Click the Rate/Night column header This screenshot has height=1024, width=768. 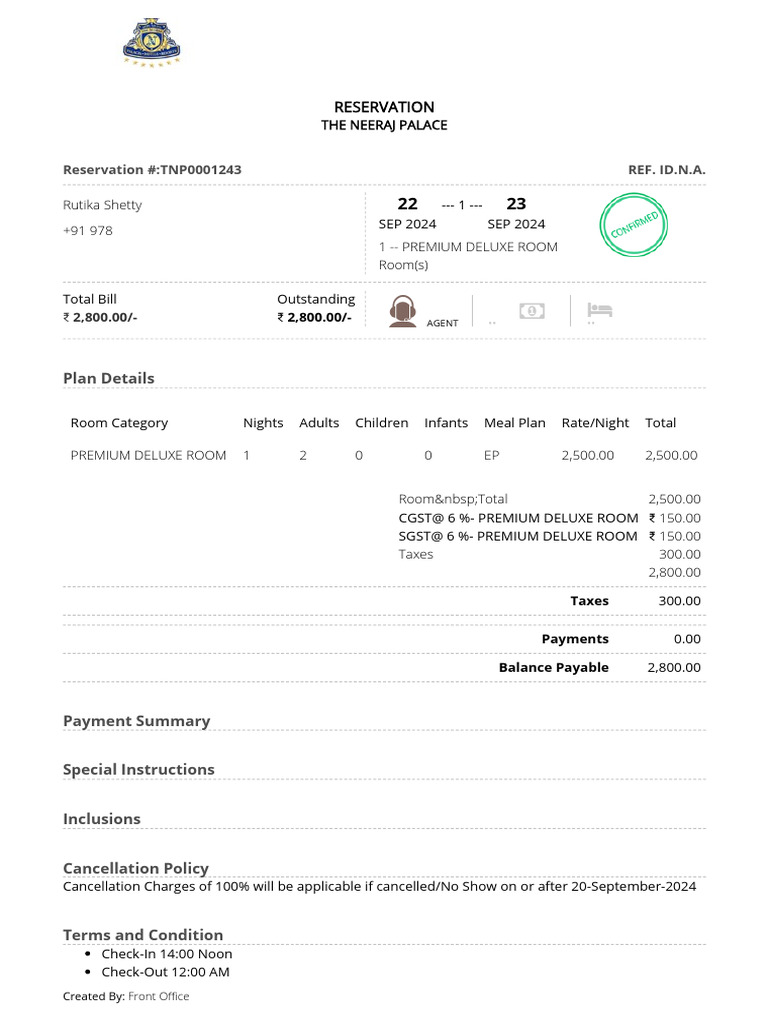595,423
